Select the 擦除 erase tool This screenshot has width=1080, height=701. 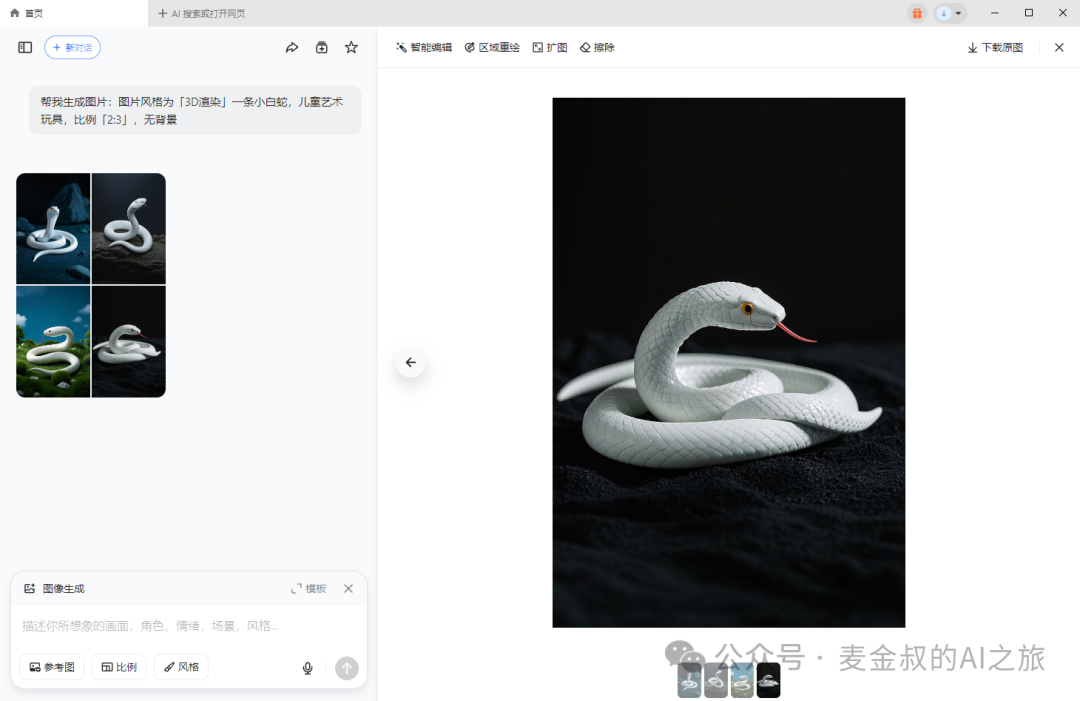[x=597, y=47]
